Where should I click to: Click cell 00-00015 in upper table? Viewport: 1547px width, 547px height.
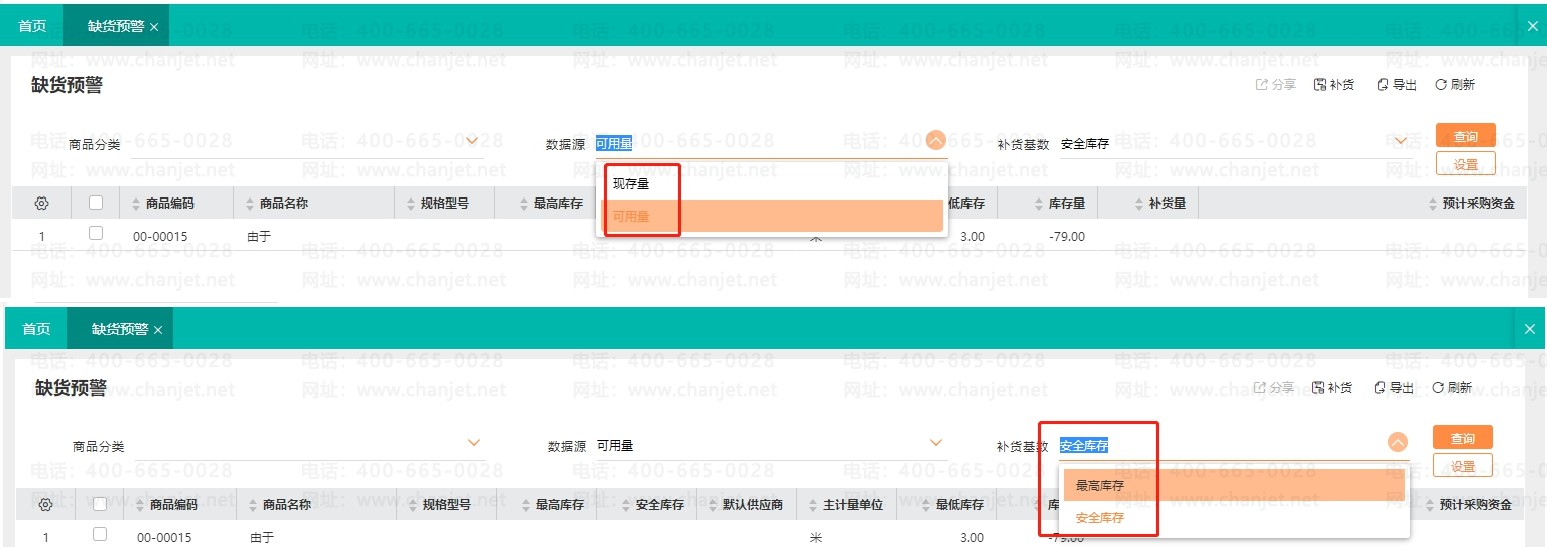[160, 237]
